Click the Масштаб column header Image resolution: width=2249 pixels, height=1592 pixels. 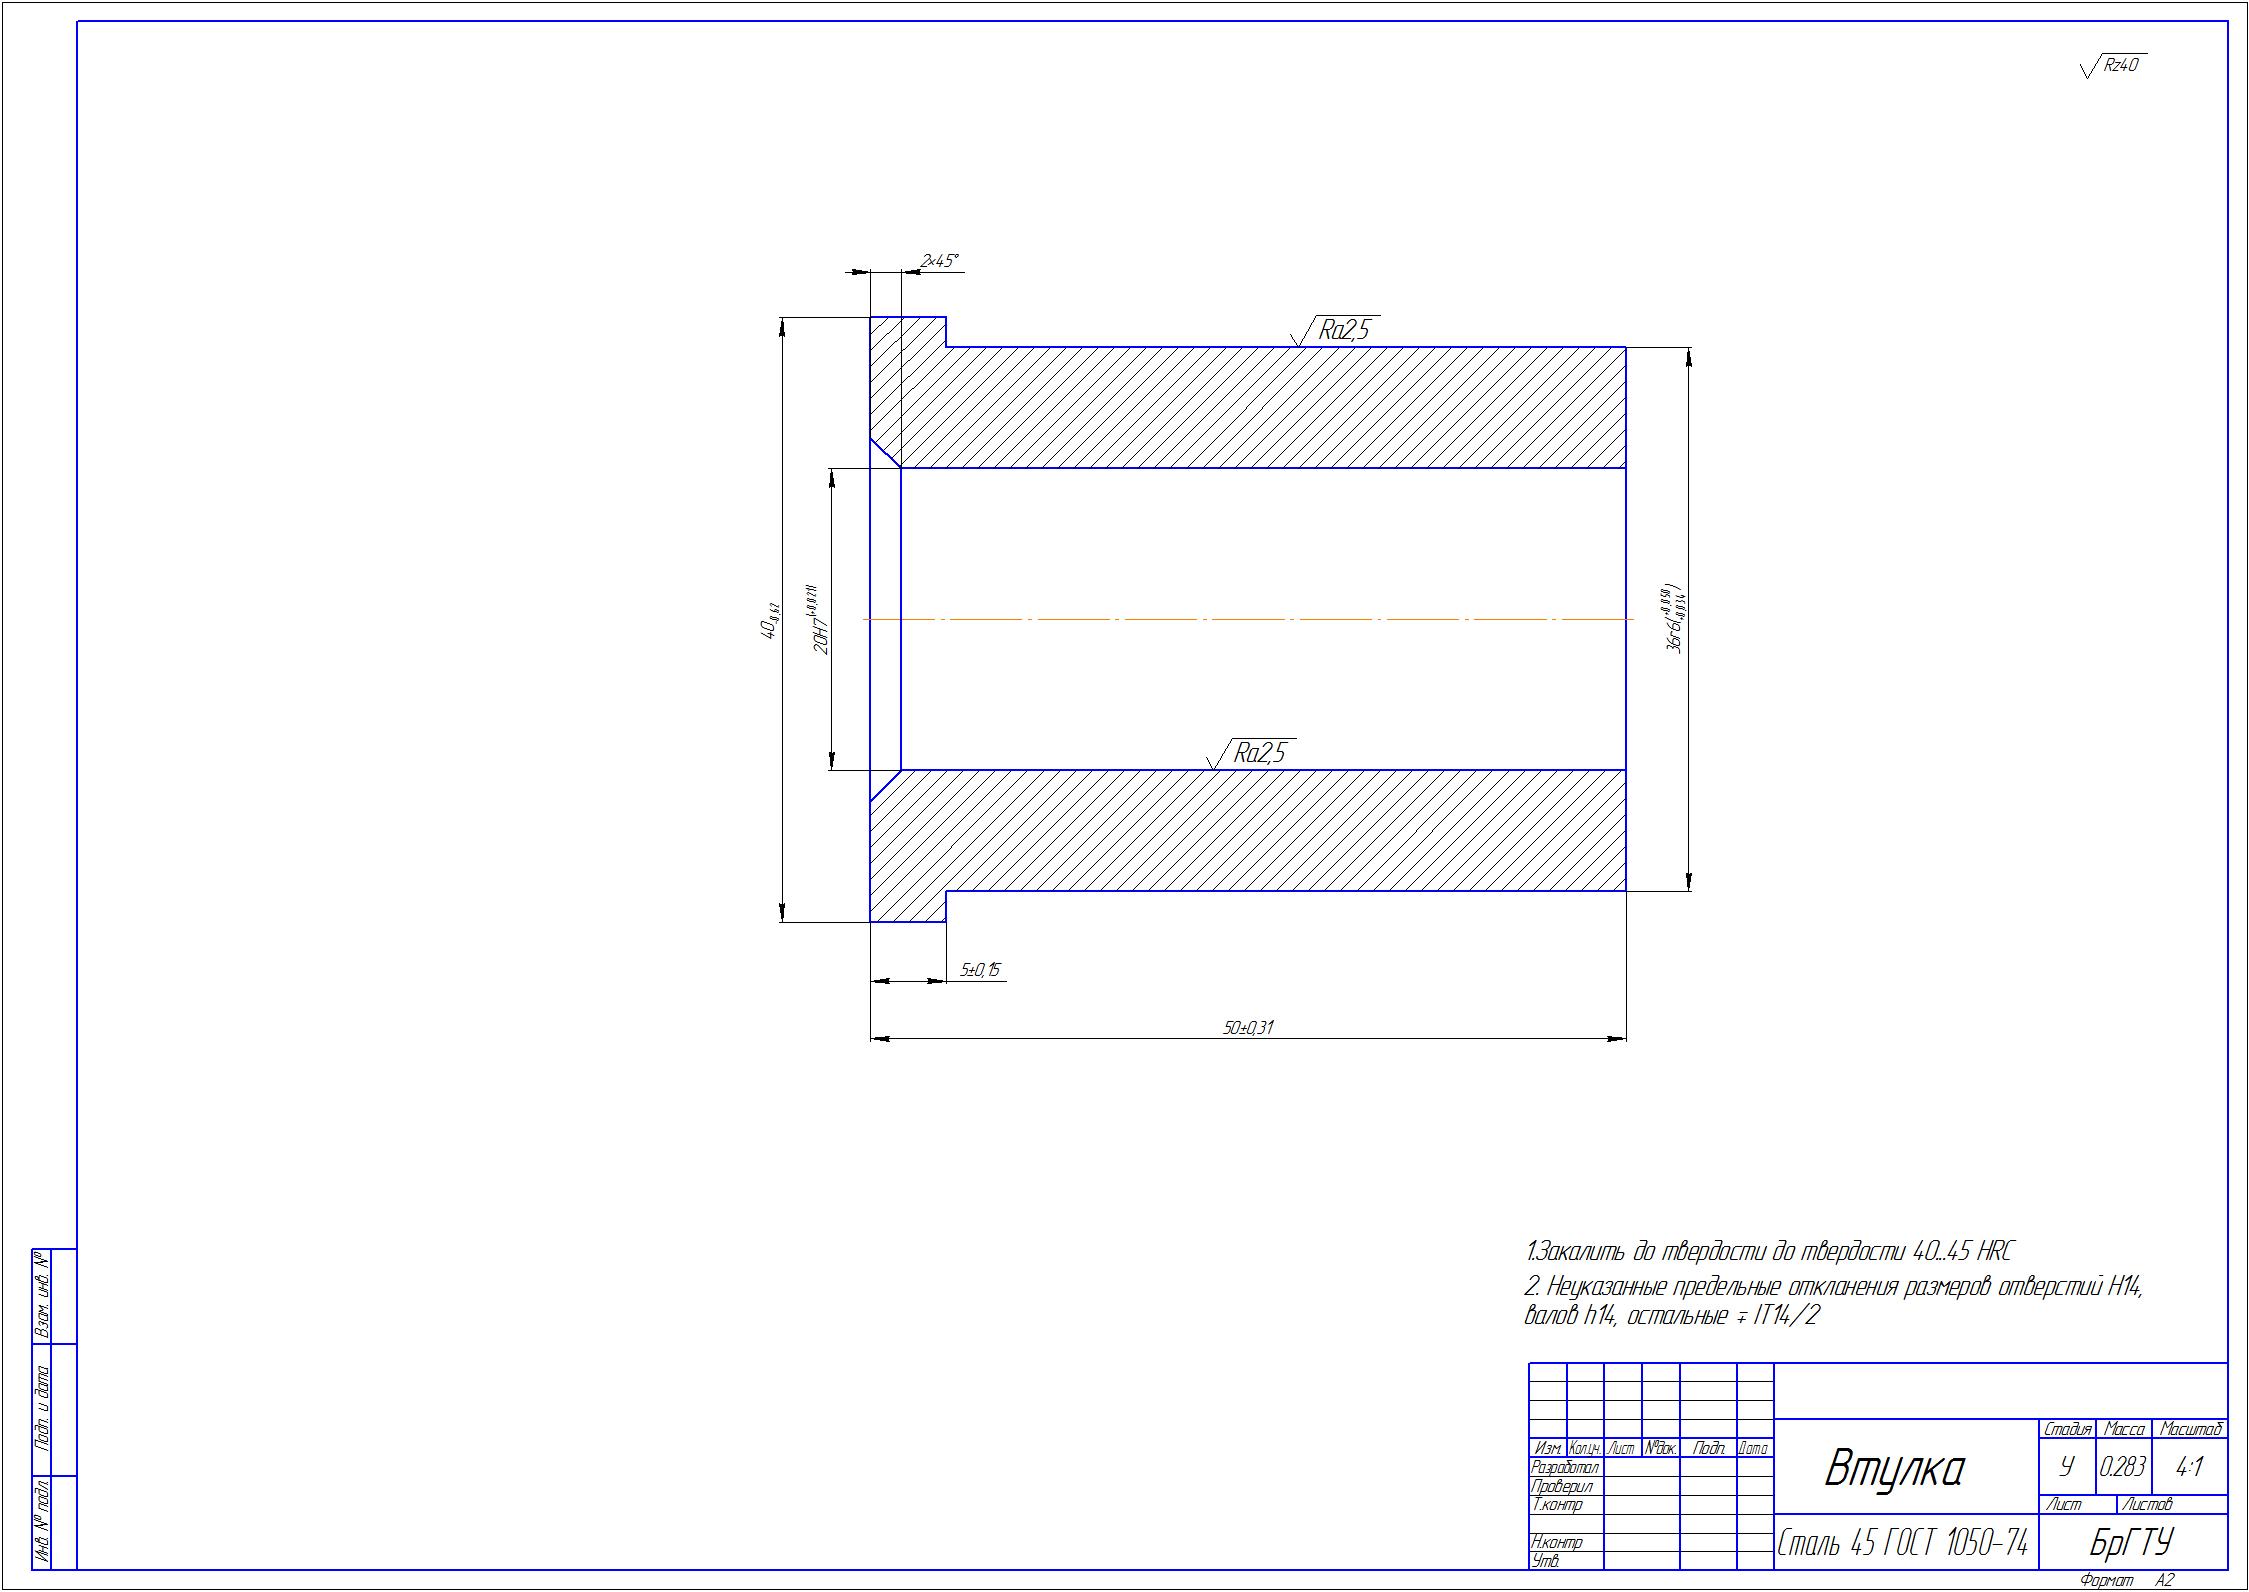(x=2191, y=1429)
